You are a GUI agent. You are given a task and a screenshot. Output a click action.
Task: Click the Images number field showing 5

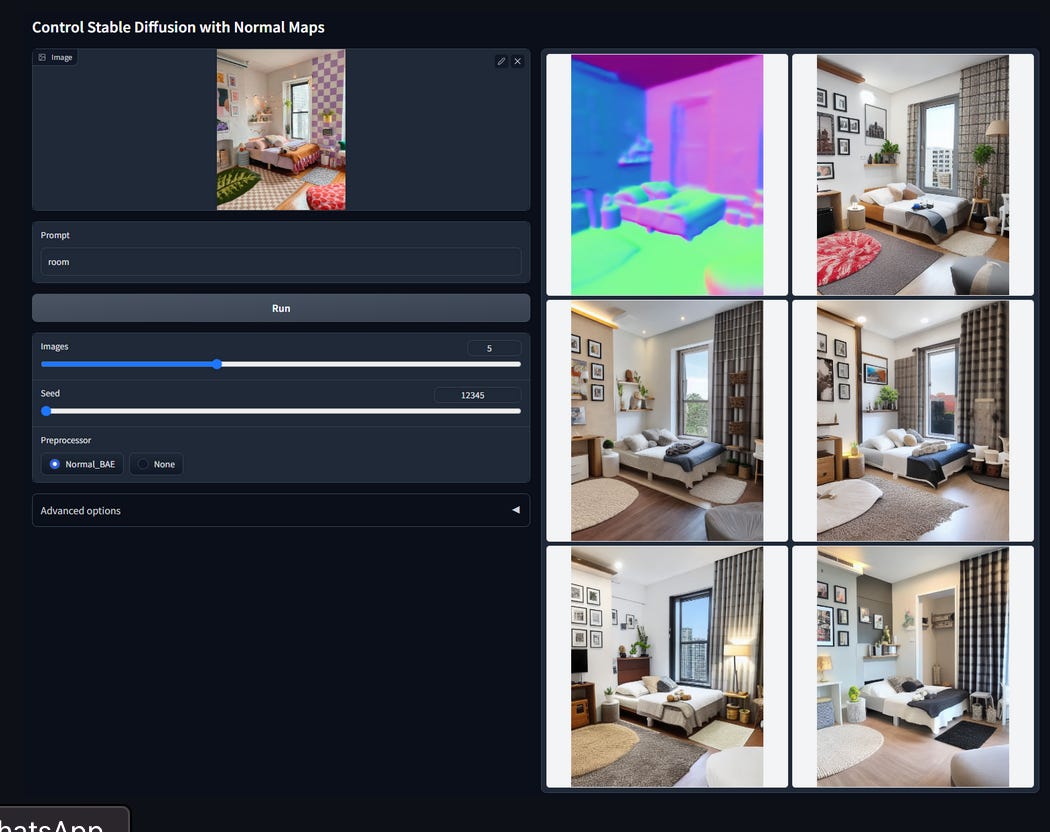coord(494,348)
